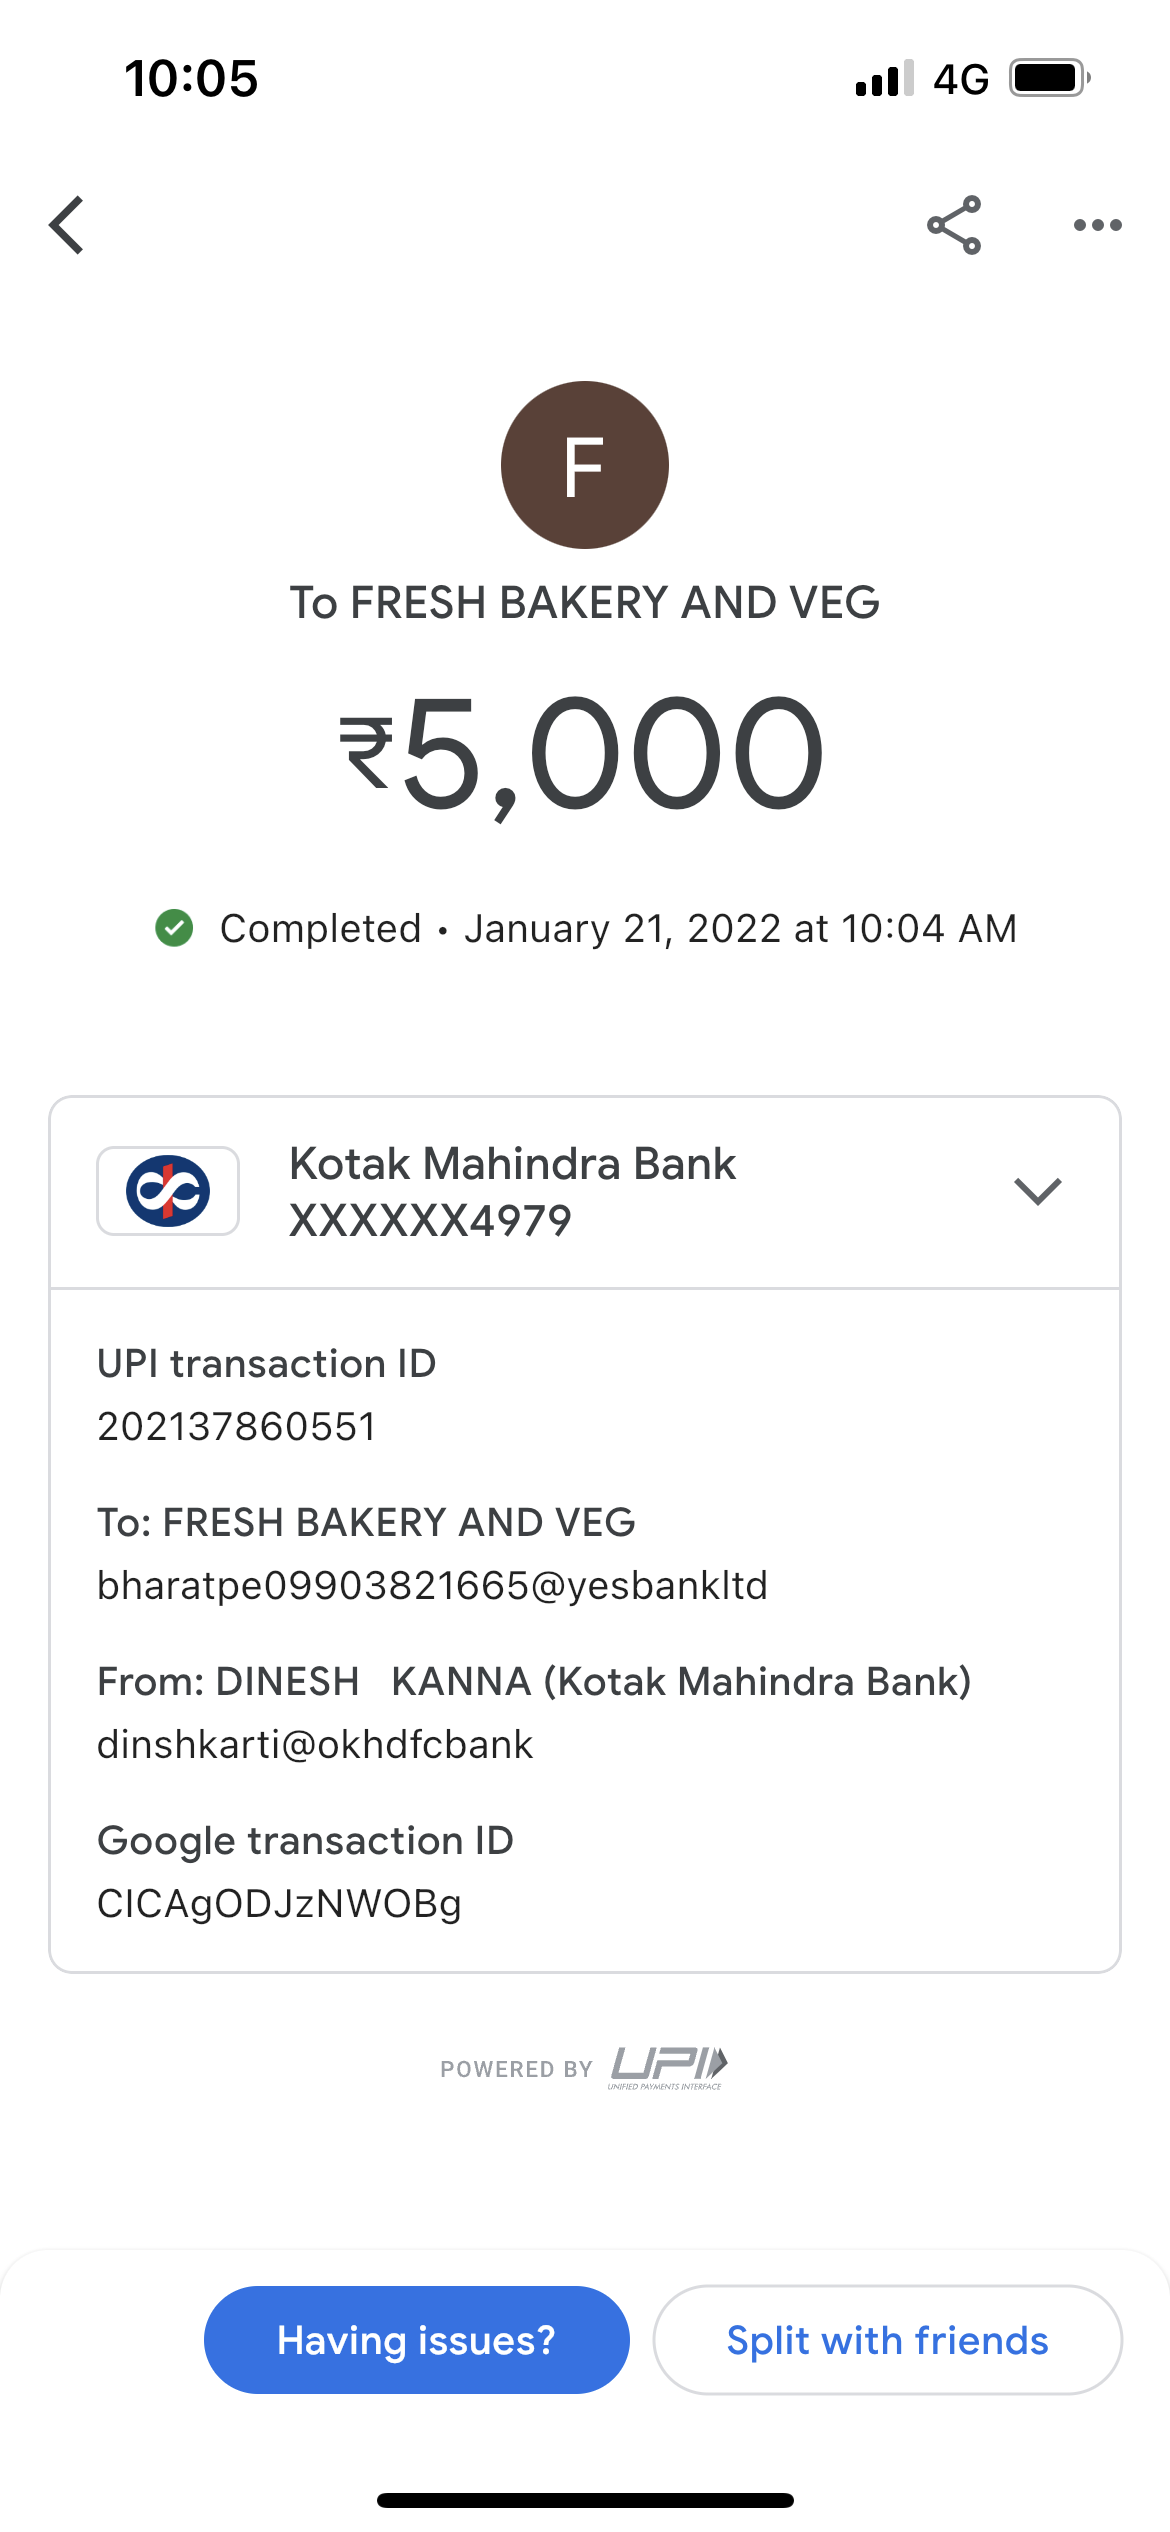
Task: Tap the battery icon in status bar
Action: pyautogui.click(x=1048, y=78)
